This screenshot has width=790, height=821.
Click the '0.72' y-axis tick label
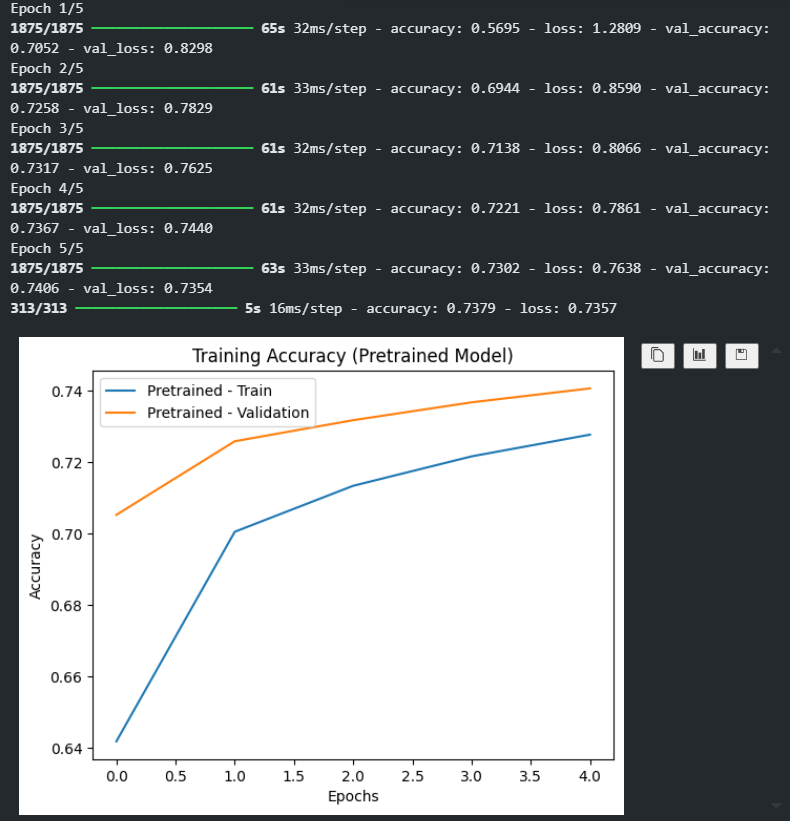(x=66, y=463)
